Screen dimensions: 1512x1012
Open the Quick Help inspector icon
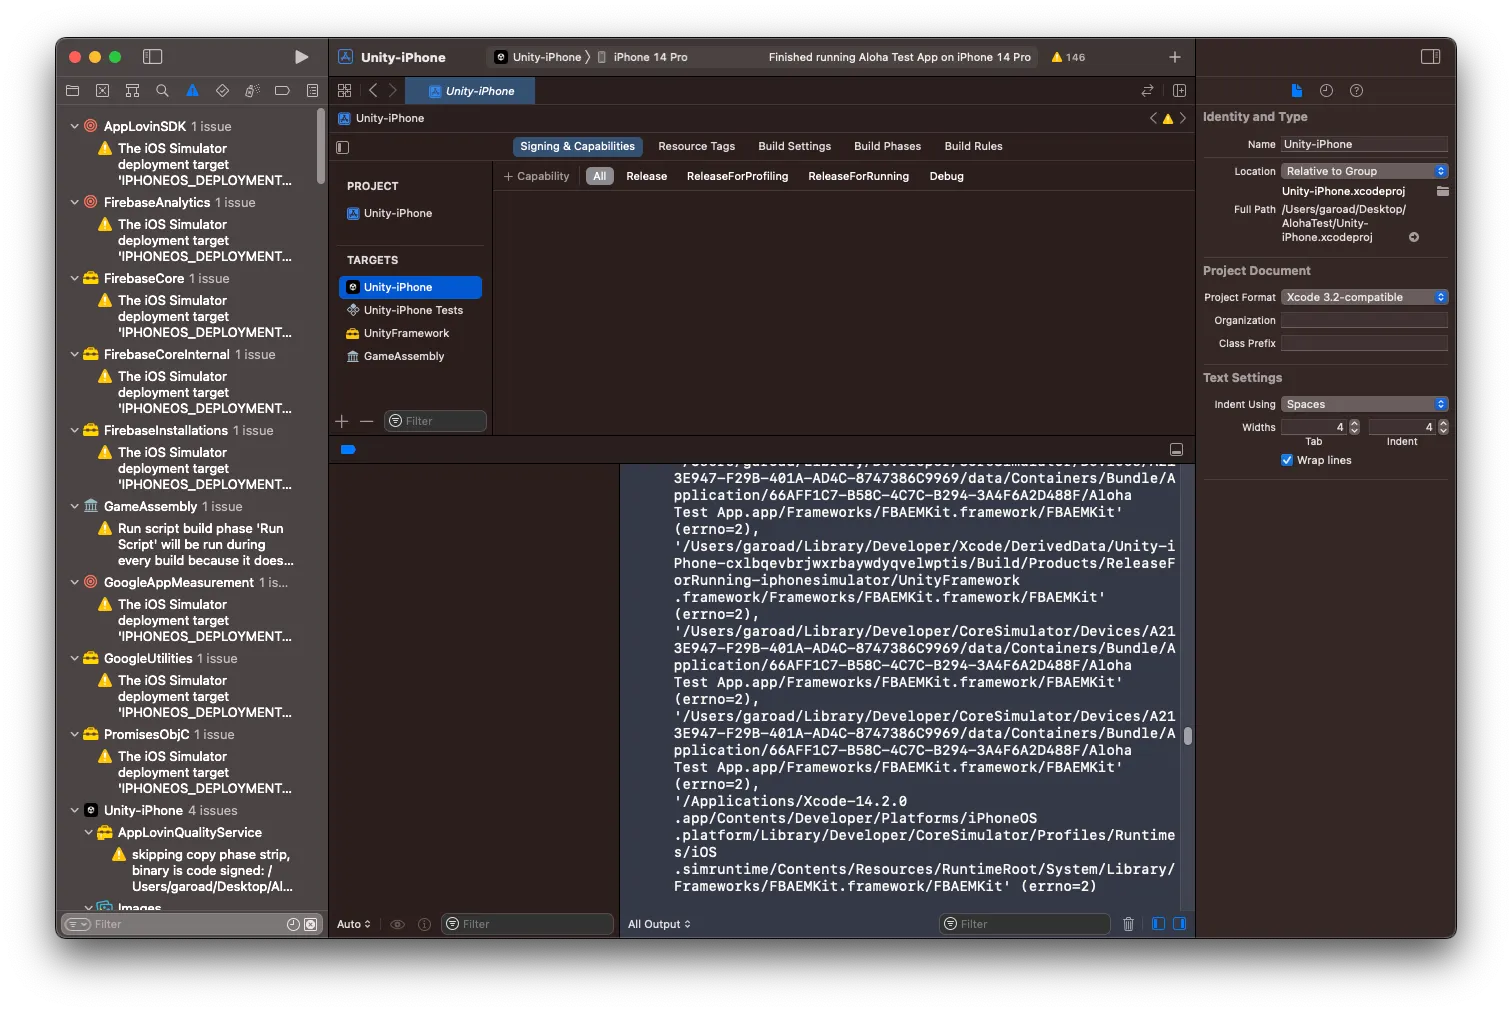tap(1356, 91)
